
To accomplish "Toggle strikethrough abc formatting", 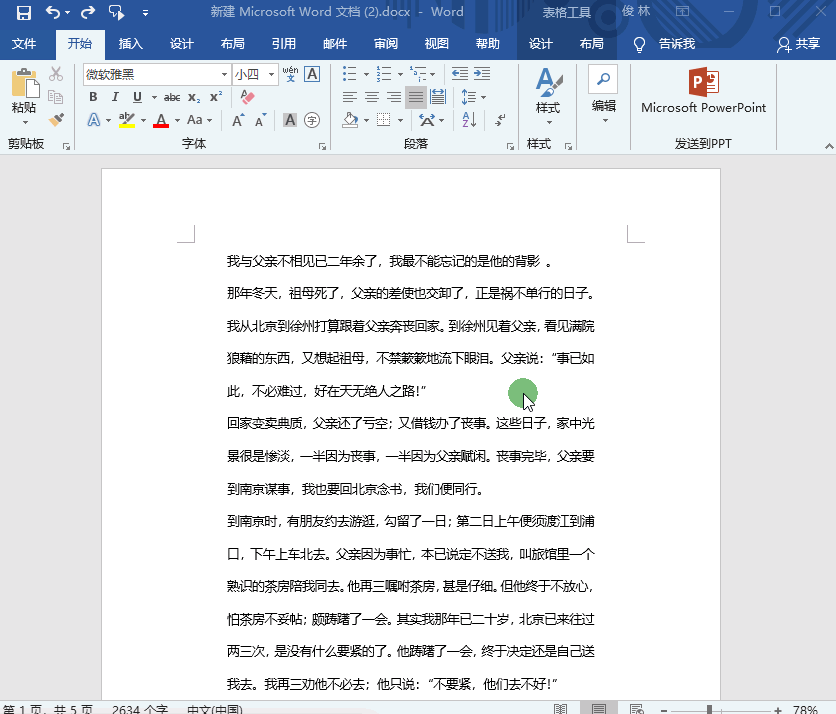I will [171, 97].
